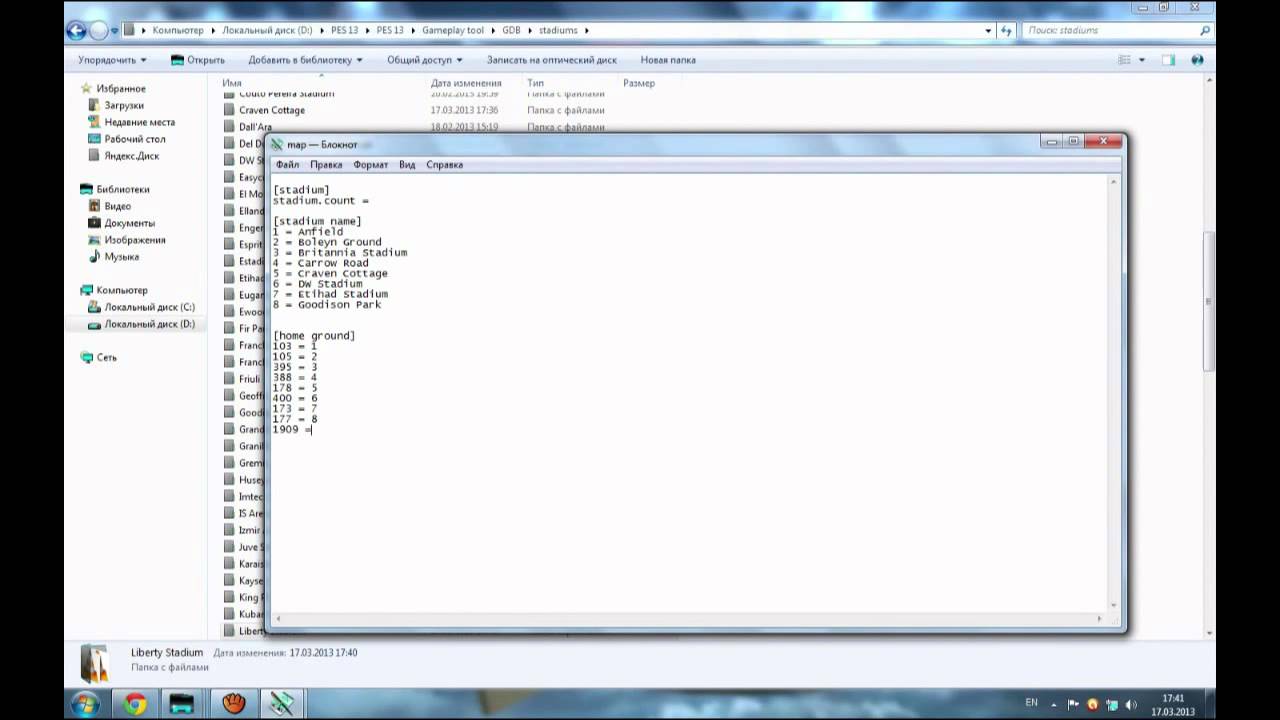Sort by the Имя column header
This screenshot has width=1280, height=720.
click(232, 83)
